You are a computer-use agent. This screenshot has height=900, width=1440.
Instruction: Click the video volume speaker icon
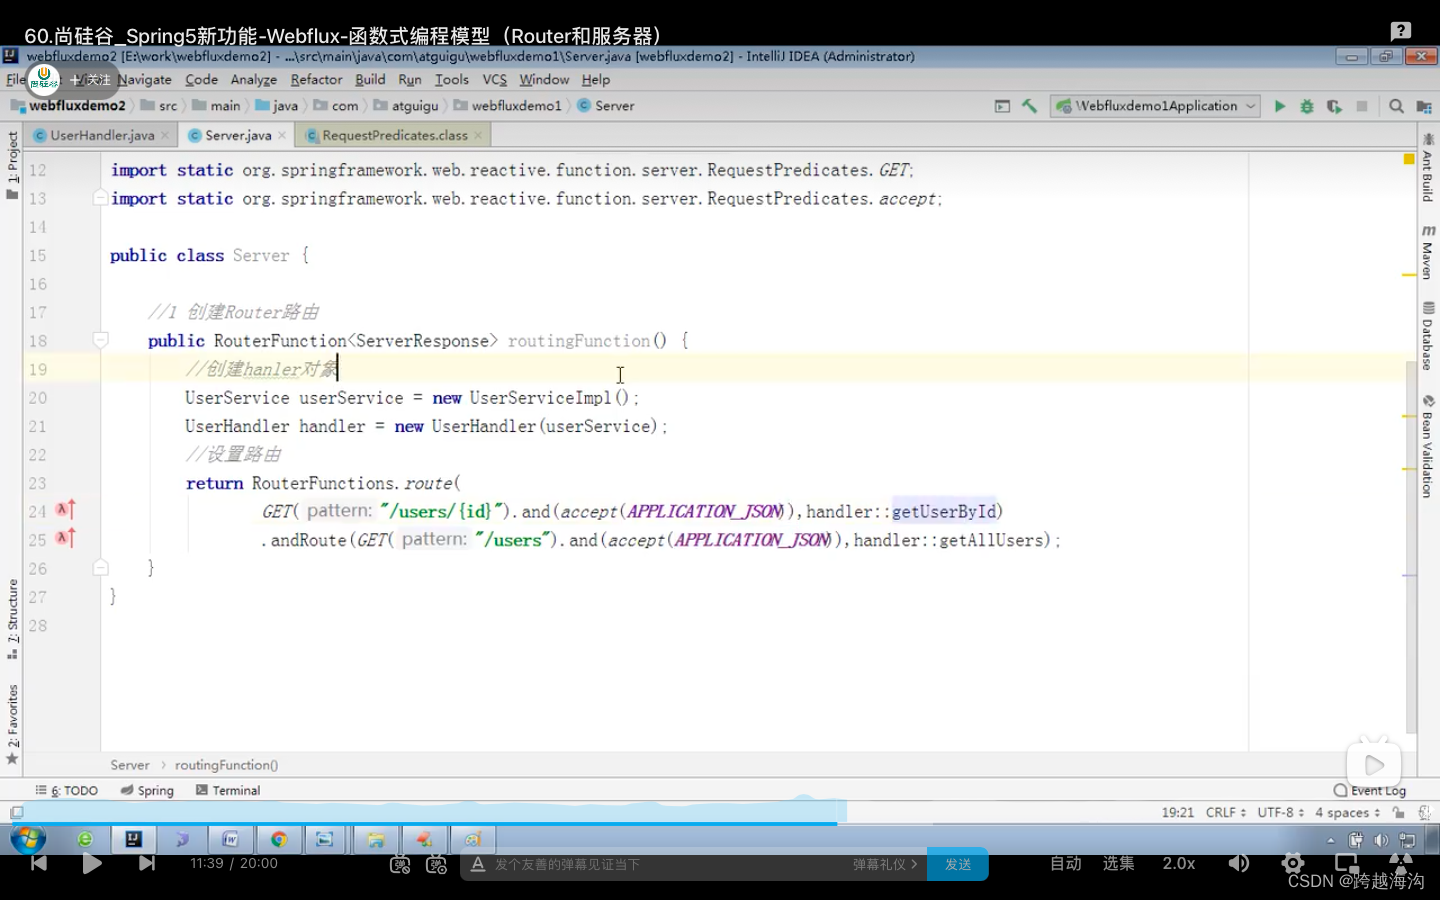[1239, 863]
